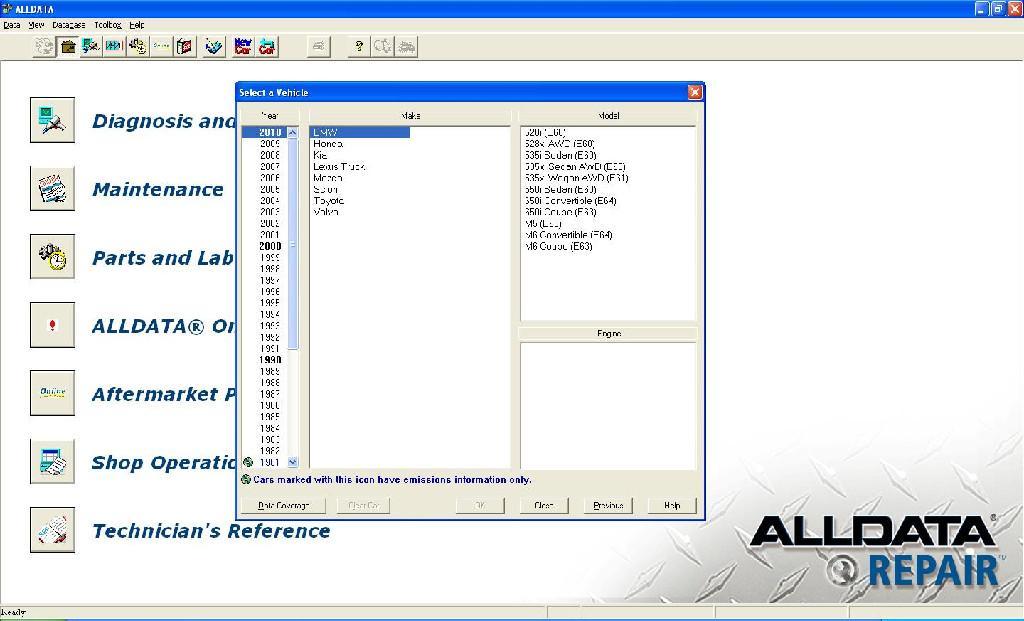The height and width of the screenshot is (621, 1024).
Task: Select Scion in the Make list
Action: click(x=325, y=189)
